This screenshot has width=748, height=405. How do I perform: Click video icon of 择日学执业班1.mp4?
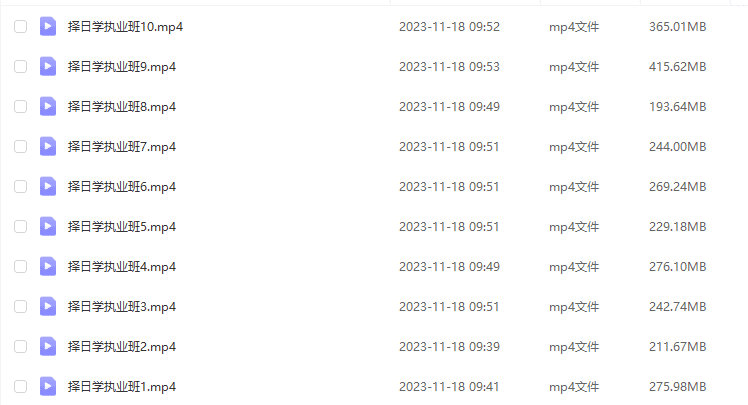pos(48,386)
